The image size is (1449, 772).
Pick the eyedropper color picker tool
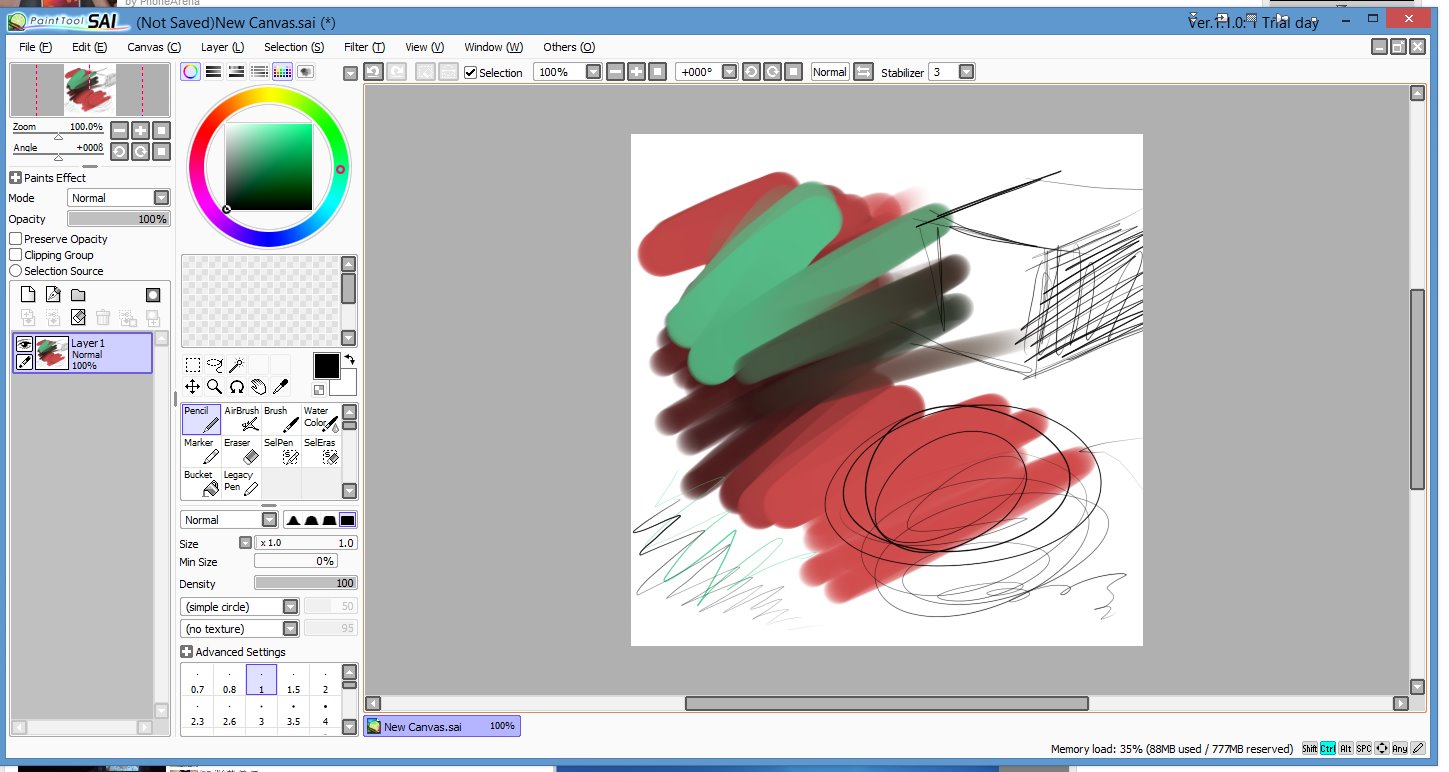pos(280,387)
